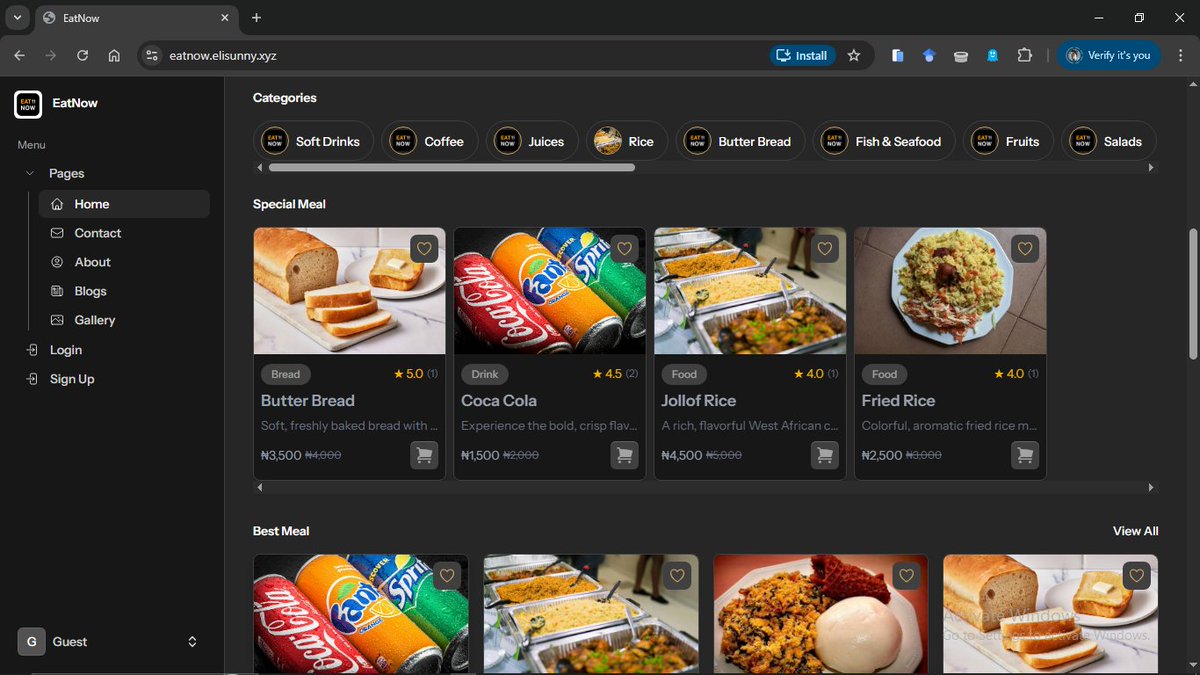Screen dimensions: 1200x675
Task: Click the categories horizontal scrollbar thumb
Action: [x=452, y=168]
